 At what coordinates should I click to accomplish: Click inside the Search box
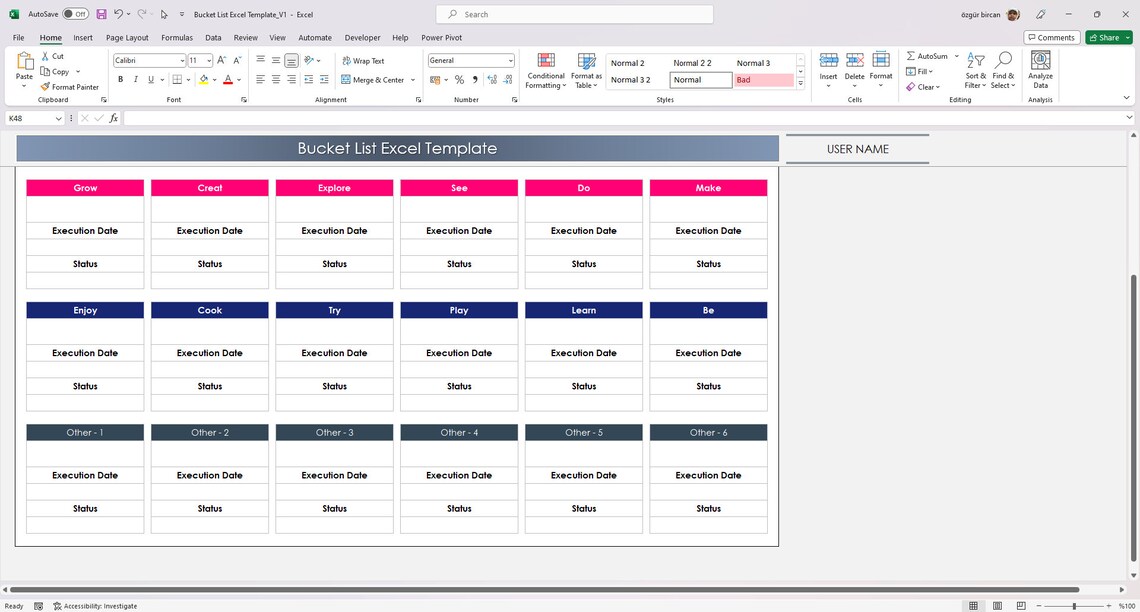(x=573, y=14)
